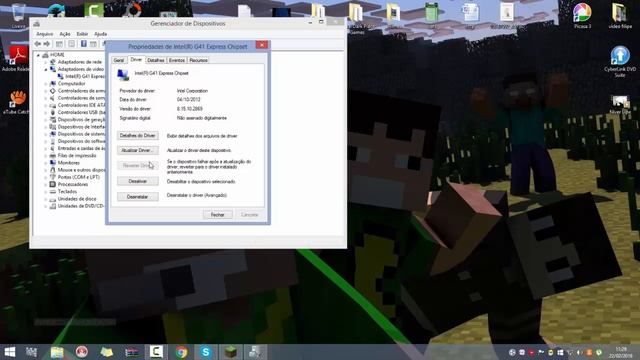Click the Detalhes do Driver button
Viewport: 640px width, 360px height.
tap(138, 136)
